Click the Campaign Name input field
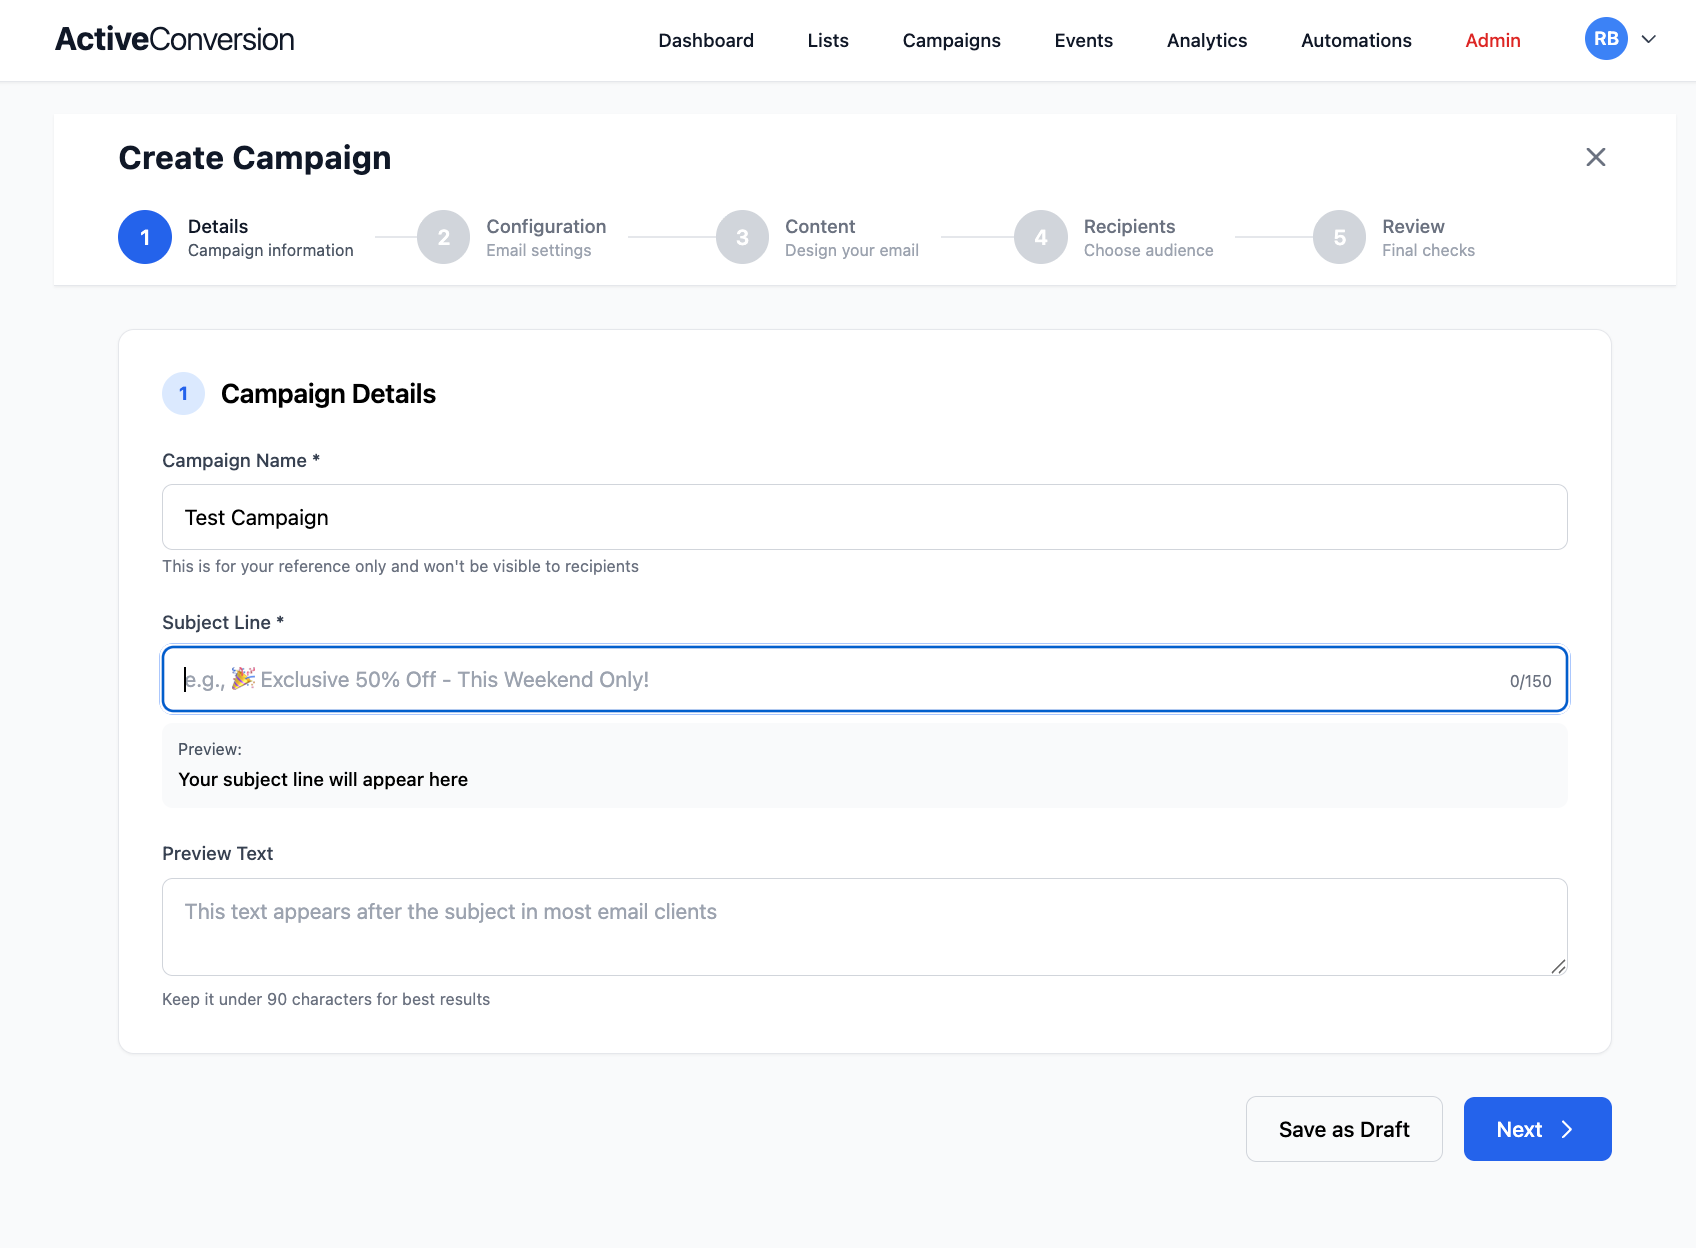Screen dimensions: 1696x1248 864,517
